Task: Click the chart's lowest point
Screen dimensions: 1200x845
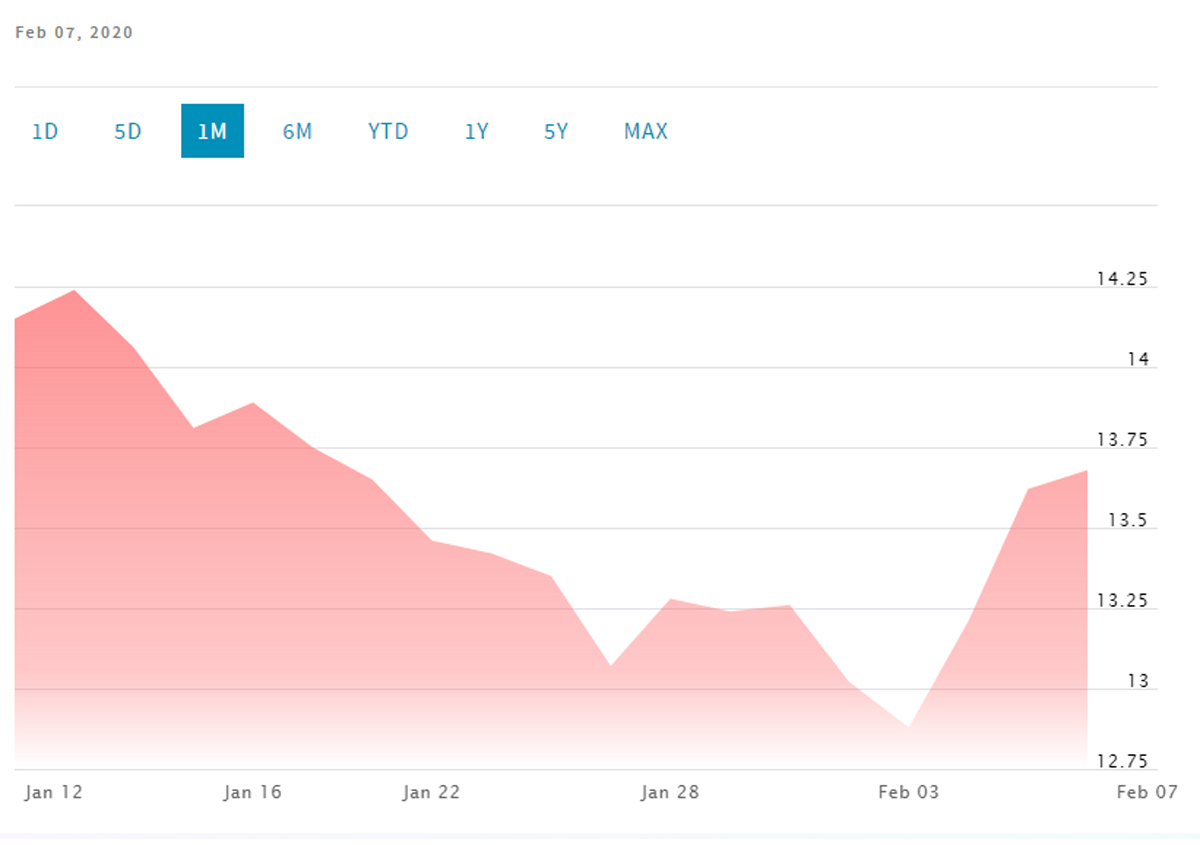Action: coord(910,727)
